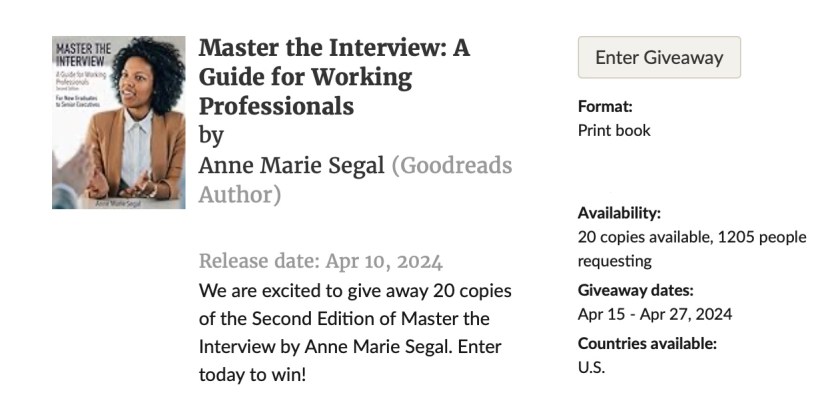
Task: Click the book cover thumbnail image
Action: (118, 122)
